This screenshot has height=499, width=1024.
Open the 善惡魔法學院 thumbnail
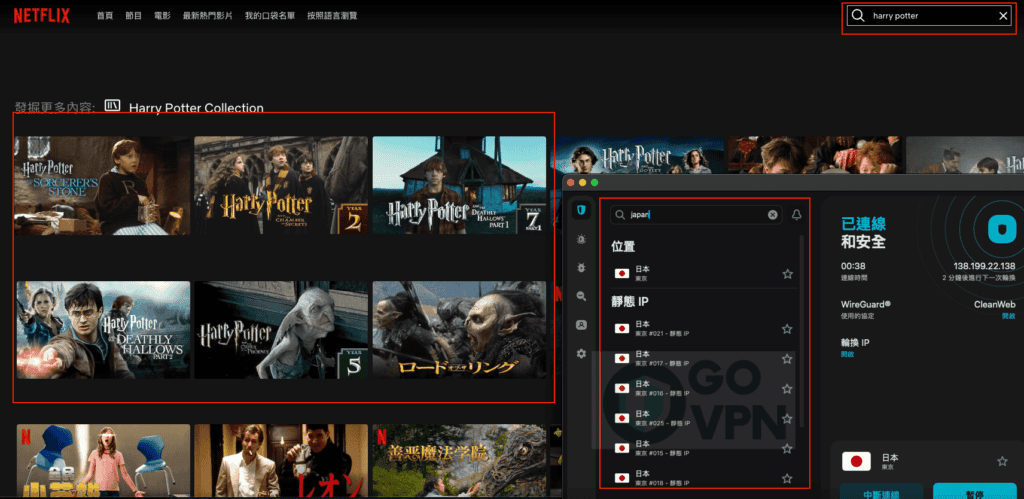point(459,461)
